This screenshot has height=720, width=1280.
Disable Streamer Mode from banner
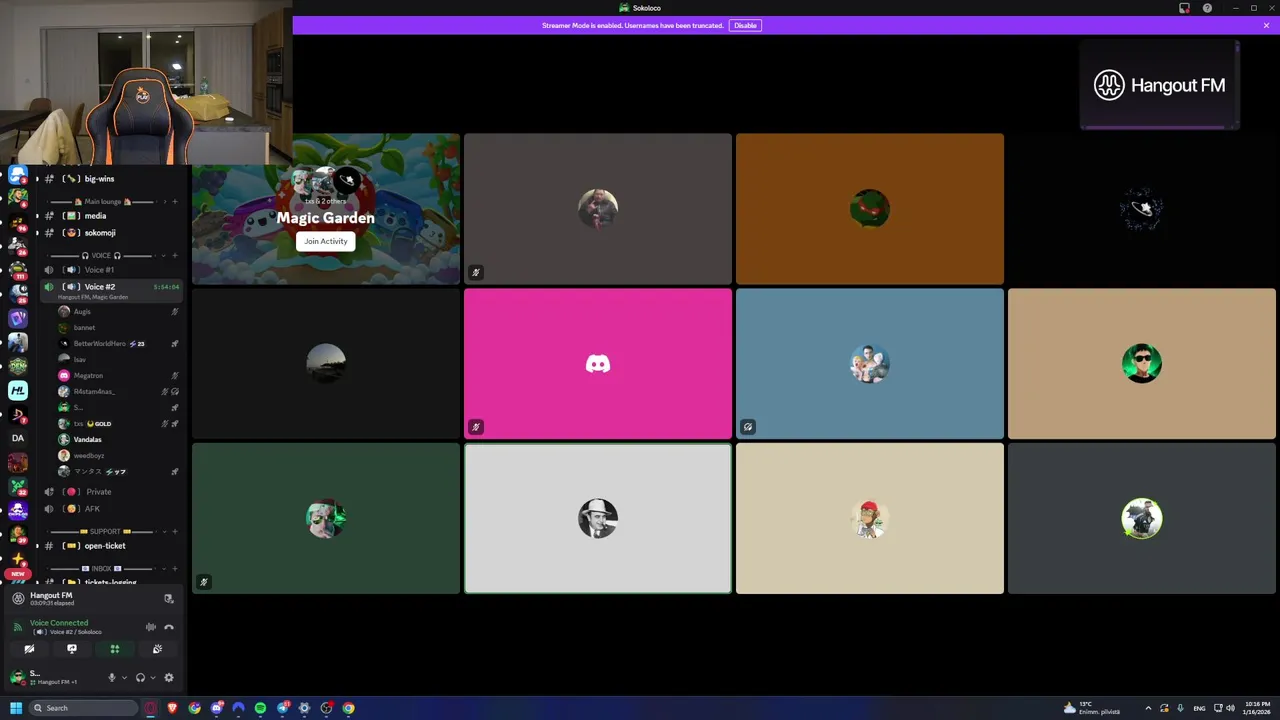(745, 25)
